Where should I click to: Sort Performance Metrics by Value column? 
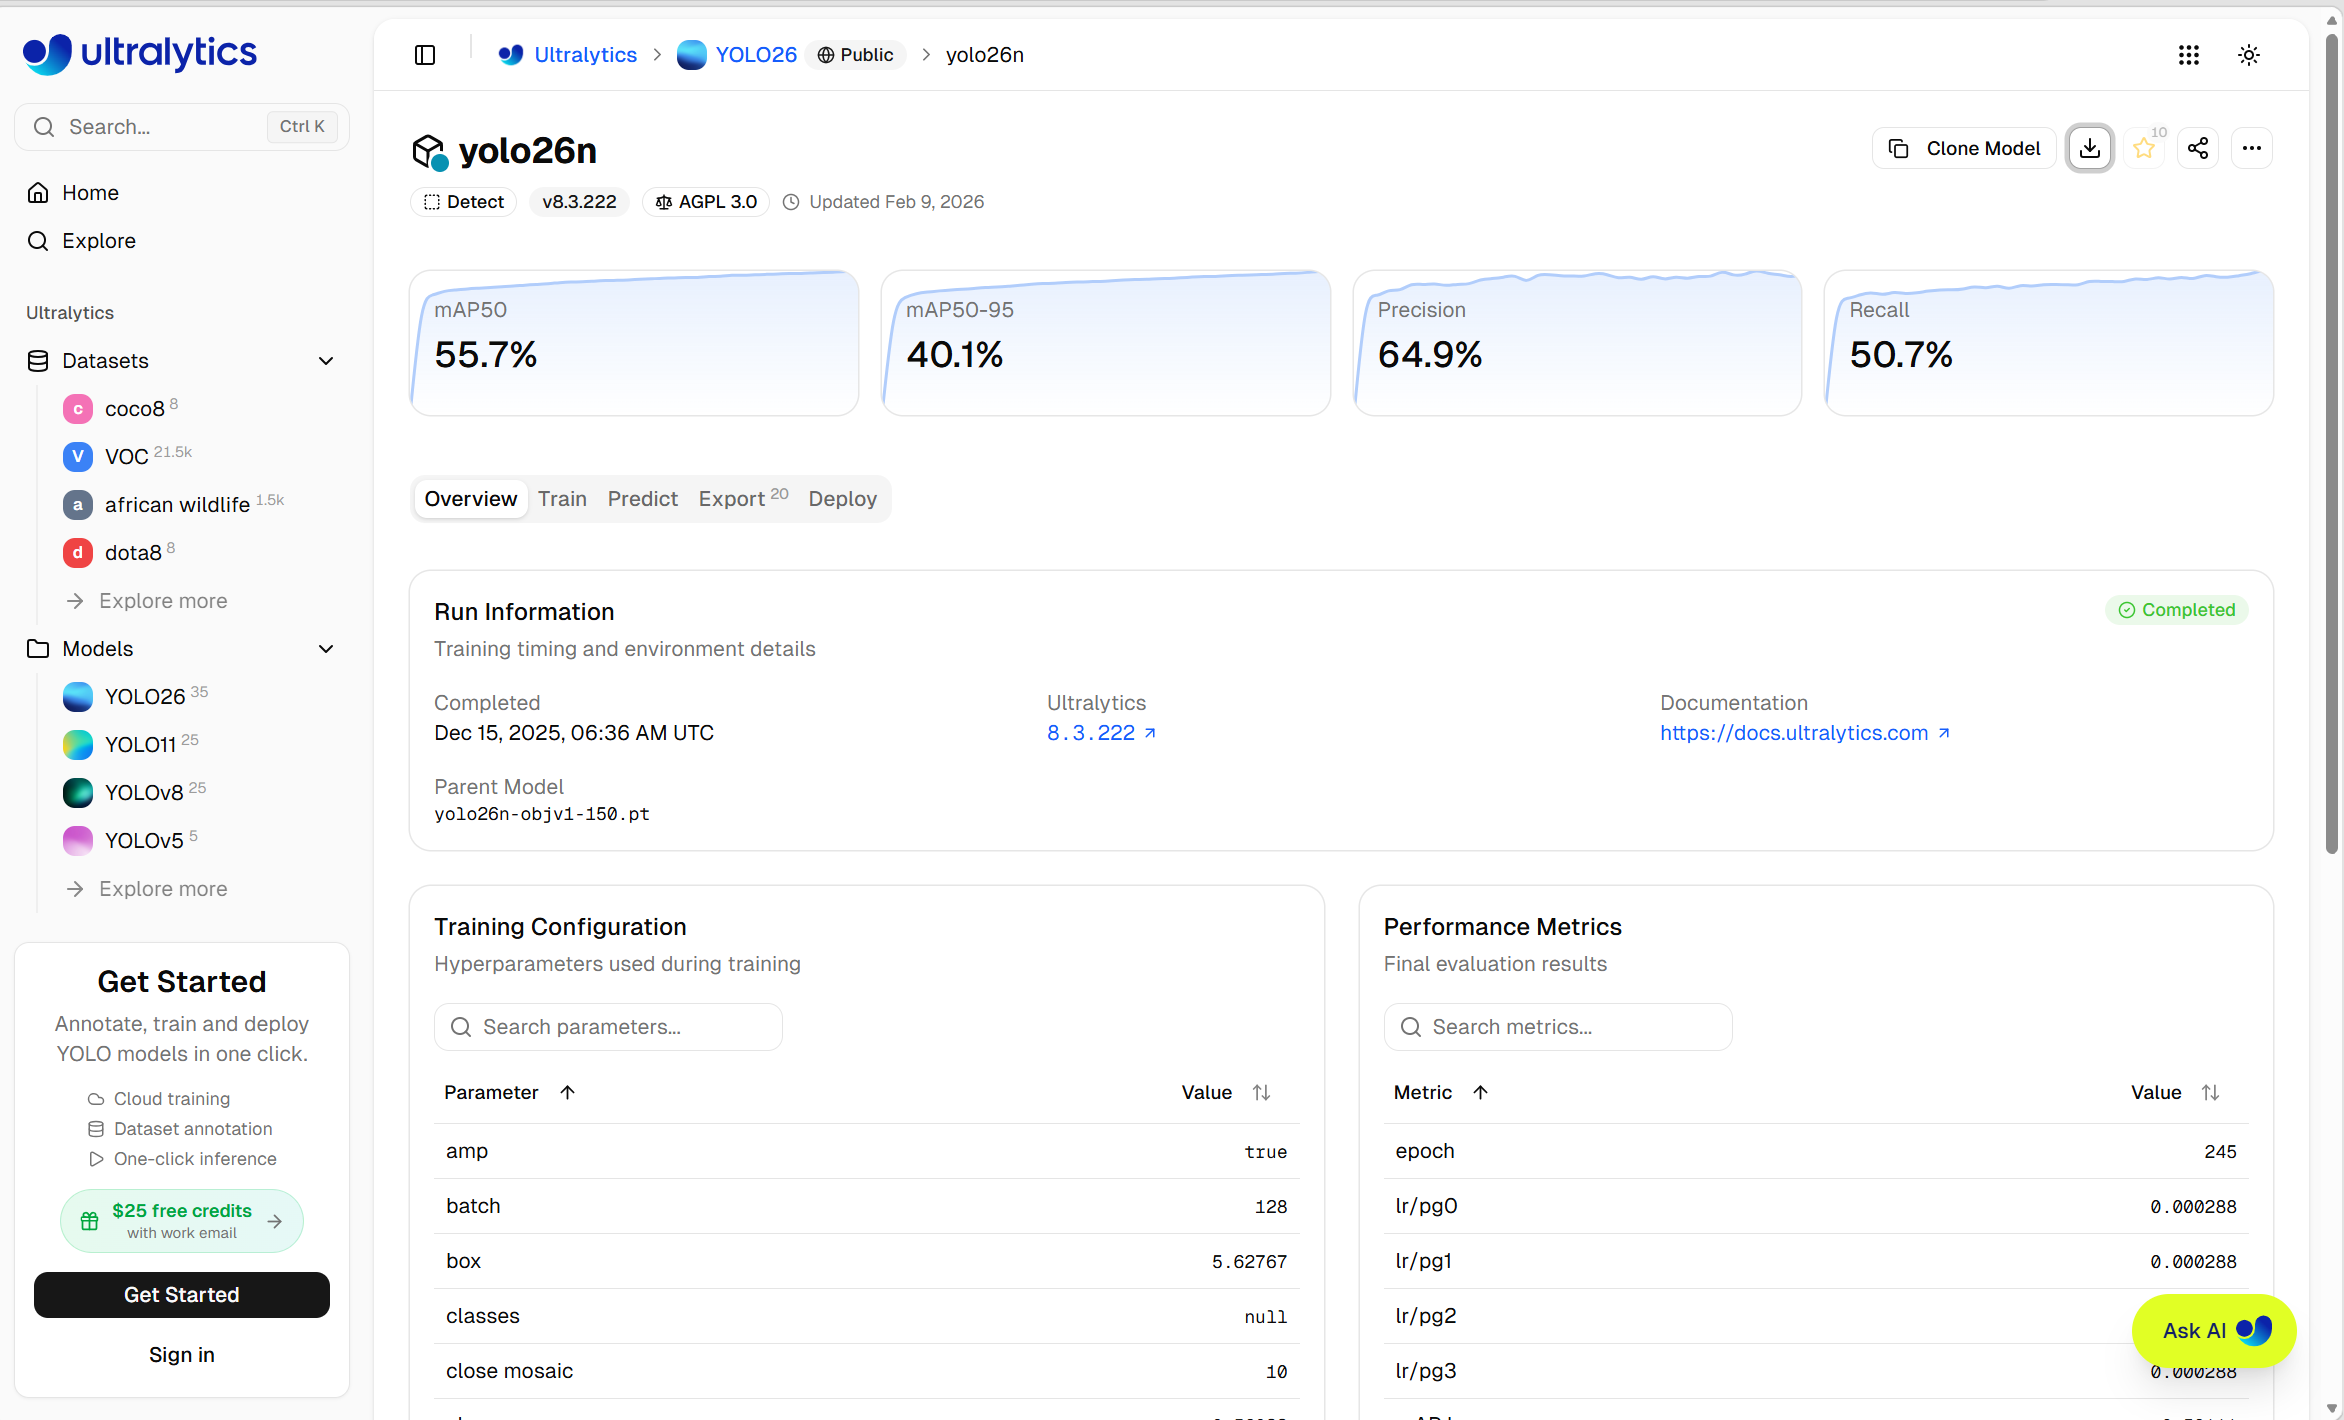[x=2175, y=1093]
